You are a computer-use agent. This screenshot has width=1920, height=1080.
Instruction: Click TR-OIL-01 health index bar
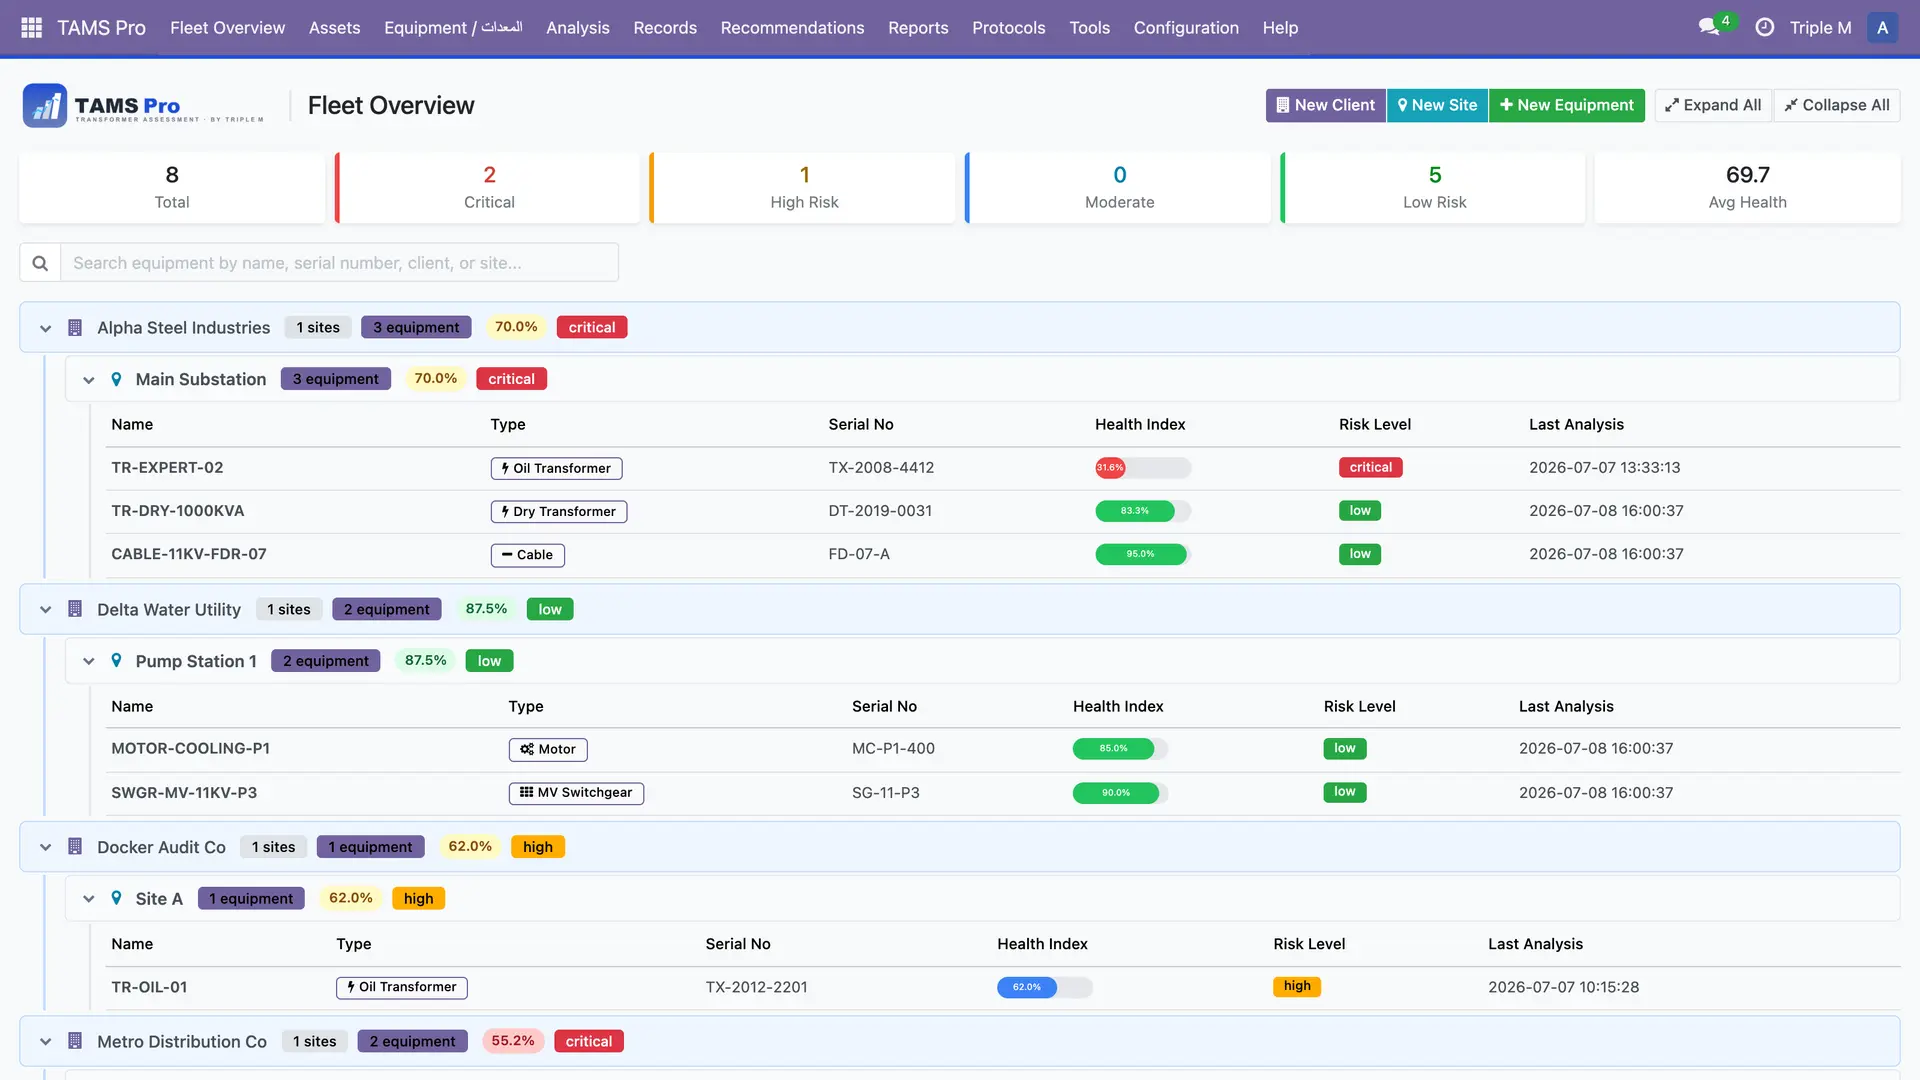[1045, 987]
